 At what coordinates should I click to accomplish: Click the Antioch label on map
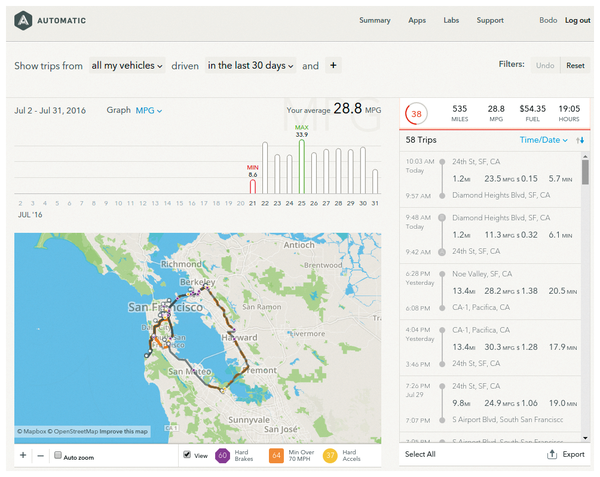click(299, 245)
